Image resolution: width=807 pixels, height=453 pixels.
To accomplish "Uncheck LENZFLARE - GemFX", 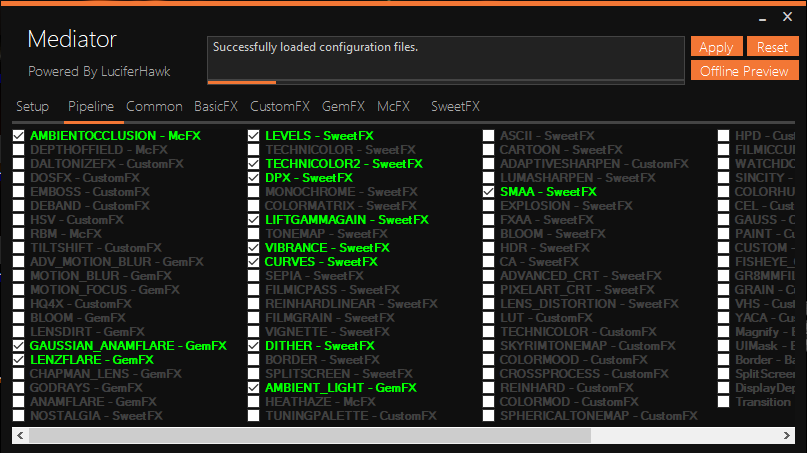I will click(19, 359).
